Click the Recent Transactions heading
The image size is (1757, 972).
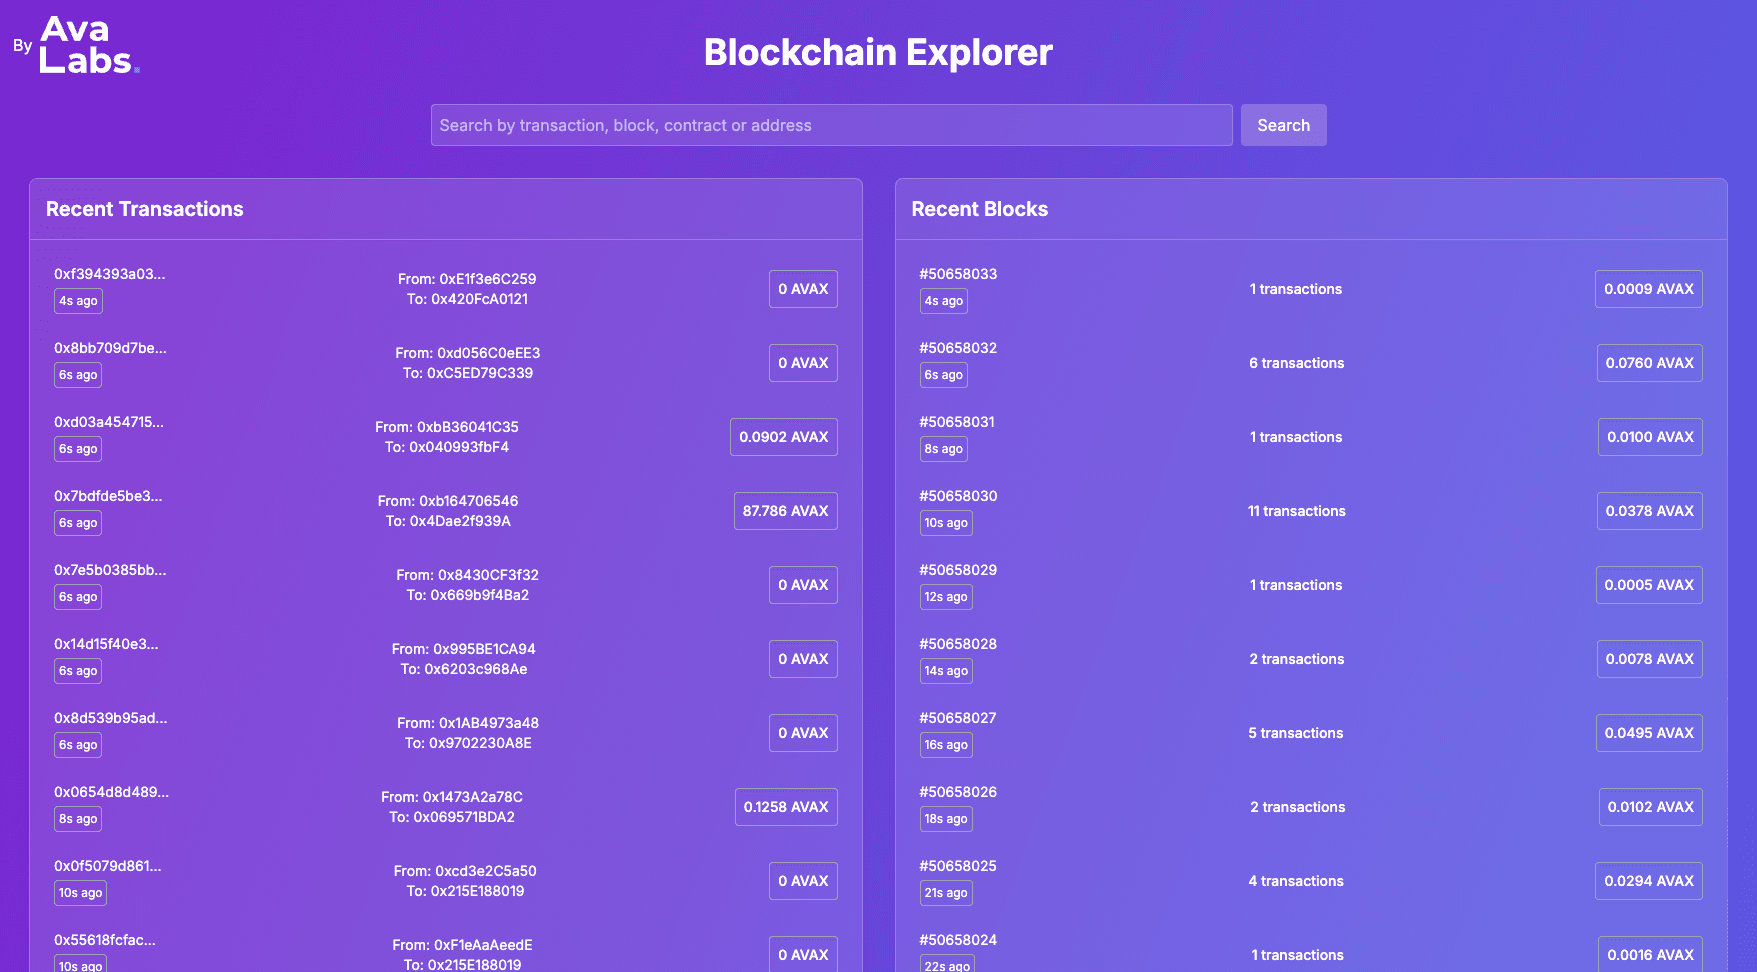click(145, 209)
